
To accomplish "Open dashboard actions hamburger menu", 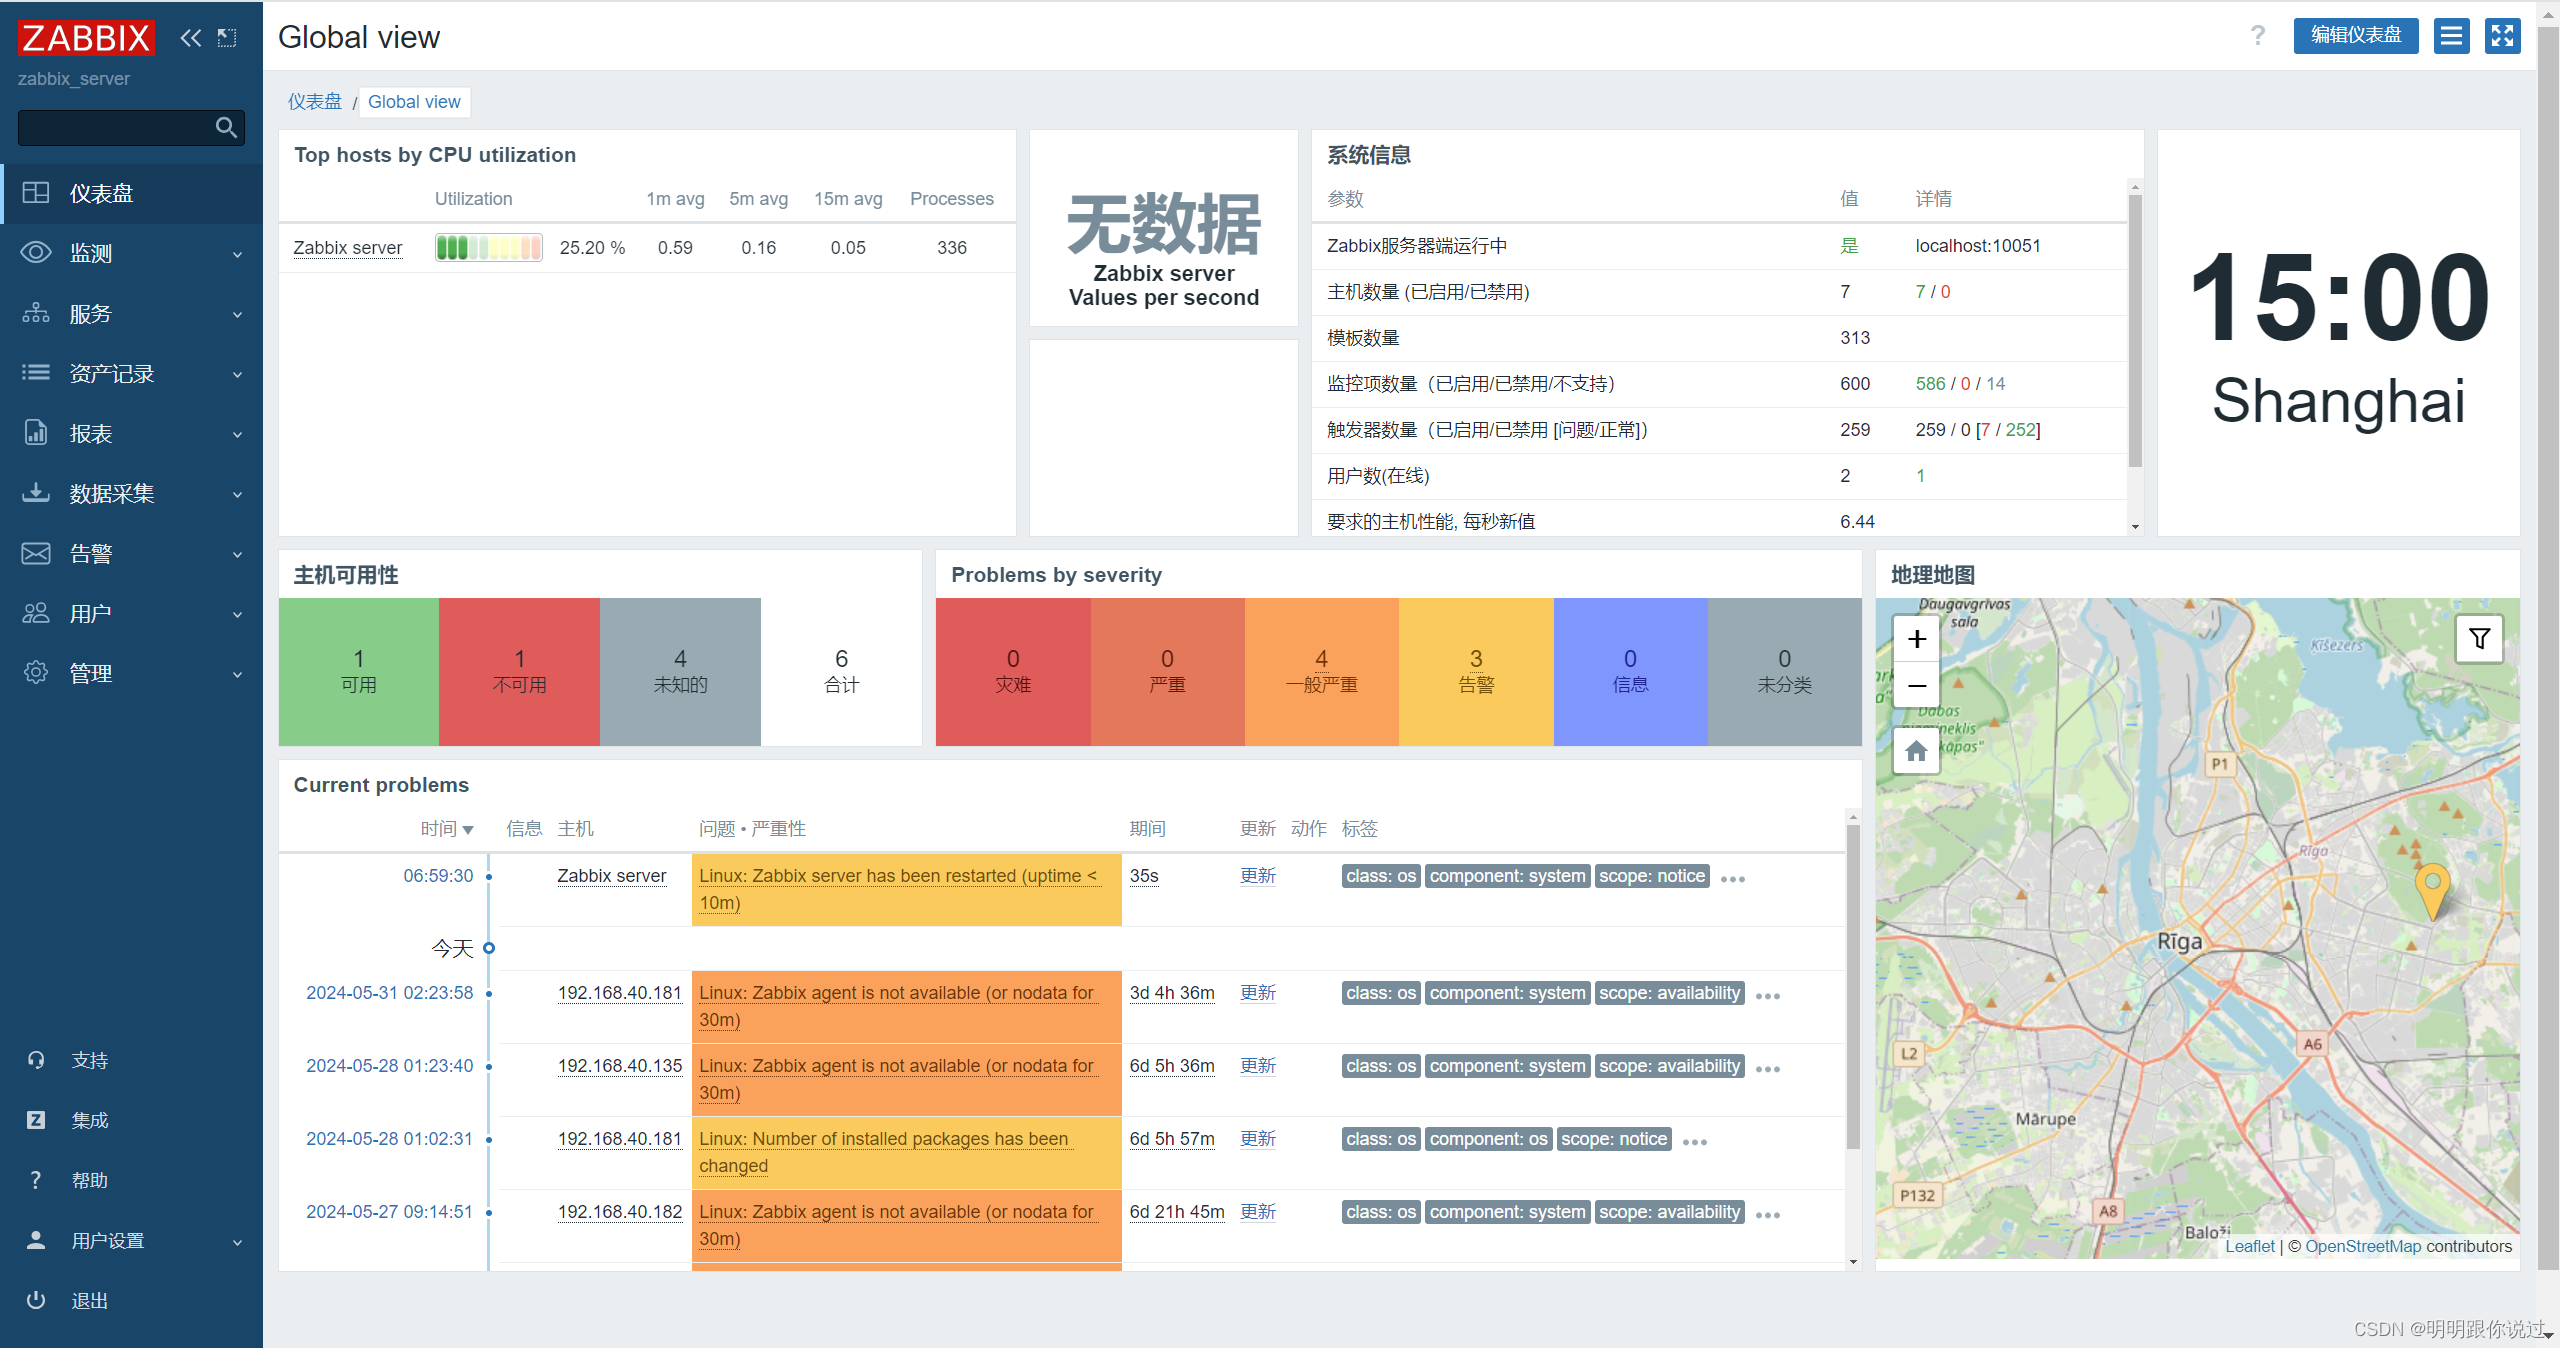I will point(2451,36).
